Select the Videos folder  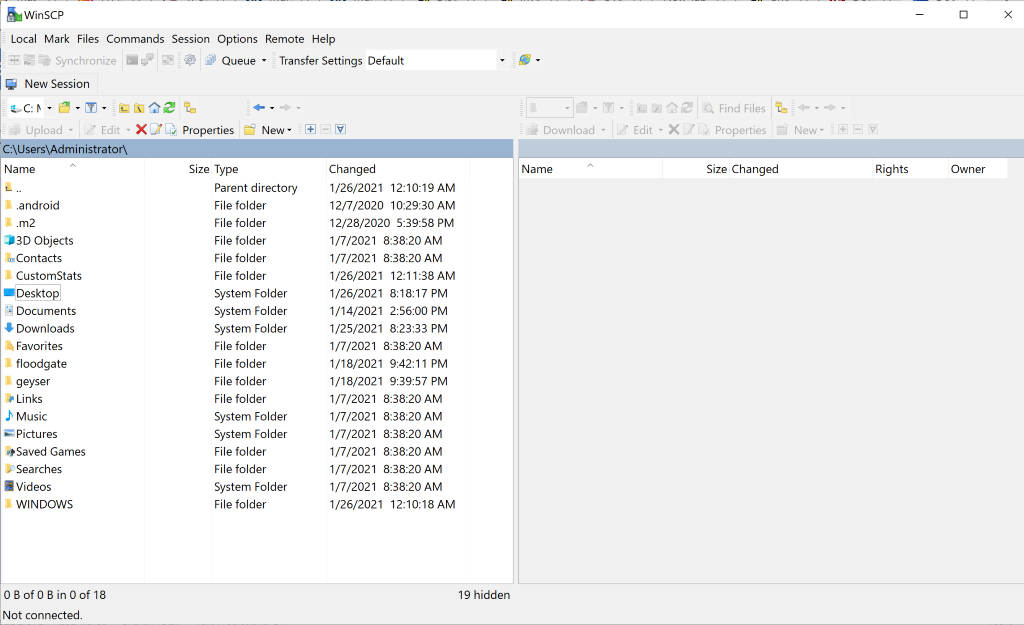[x=33, y=487]
